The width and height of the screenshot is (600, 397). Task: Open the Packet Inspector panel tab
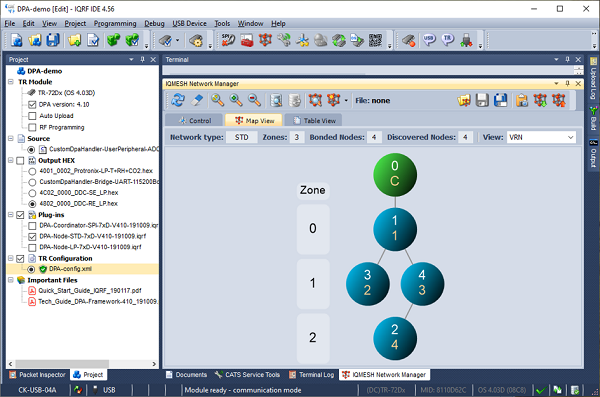pyautogui.click(x=38, y=375)
